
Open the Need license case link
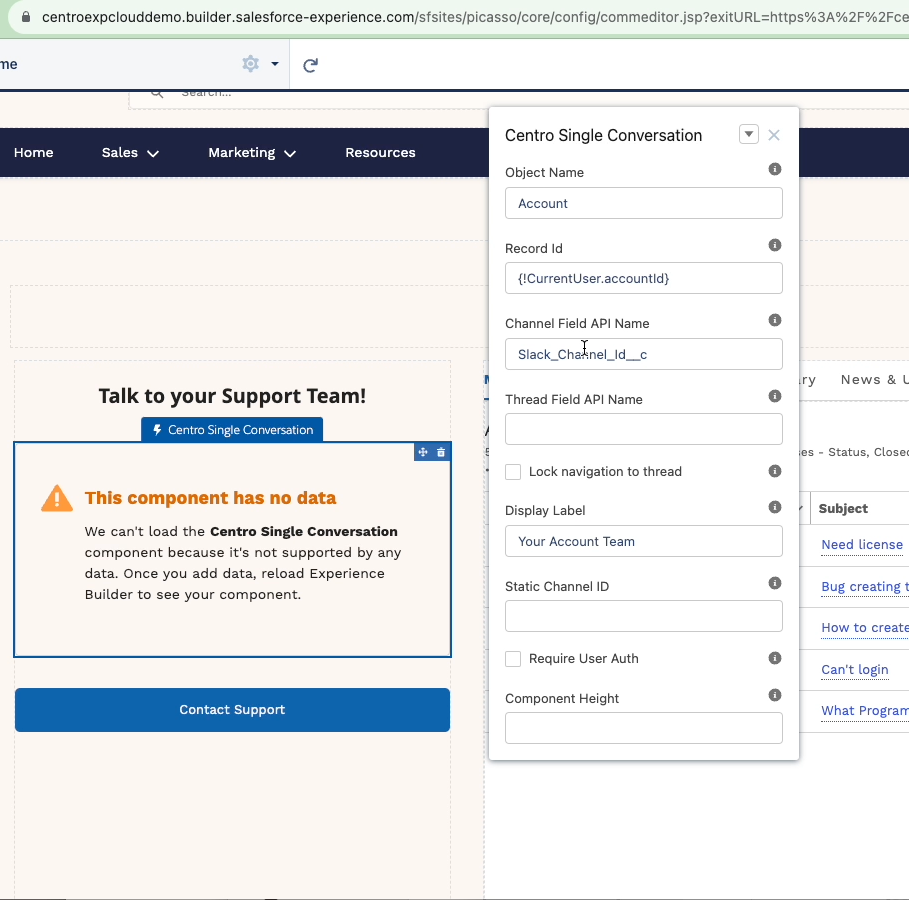coord(862,545)
